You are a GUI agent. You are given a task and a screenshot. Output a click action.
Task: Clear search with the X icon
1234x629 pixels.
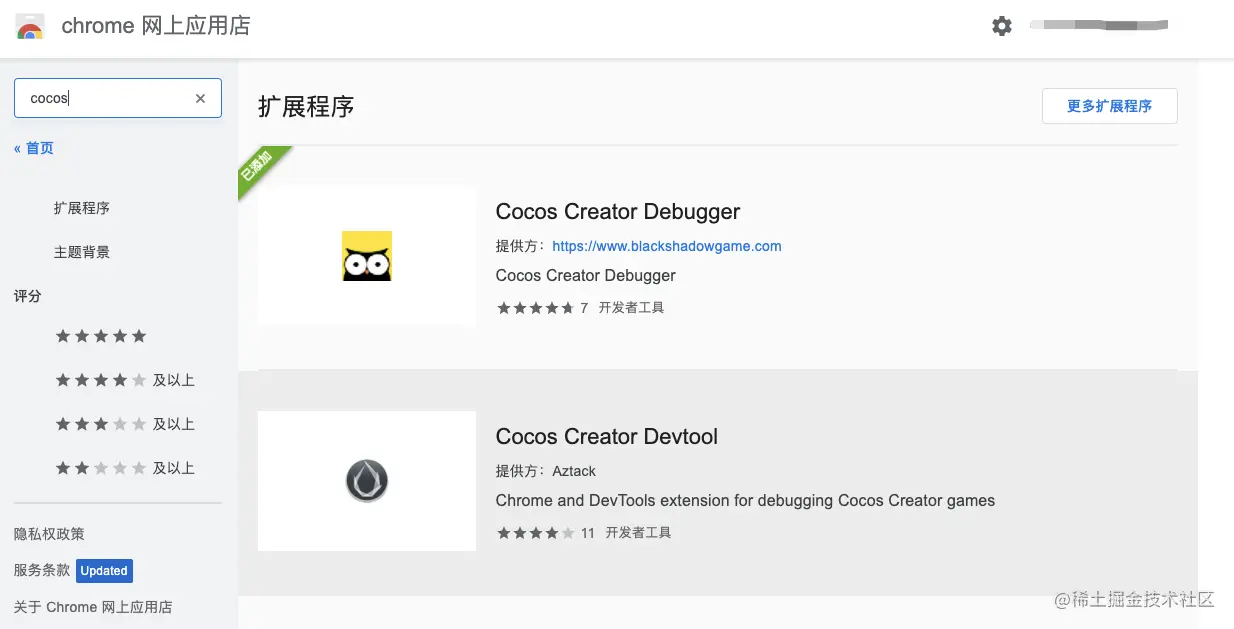coord(200,98)
